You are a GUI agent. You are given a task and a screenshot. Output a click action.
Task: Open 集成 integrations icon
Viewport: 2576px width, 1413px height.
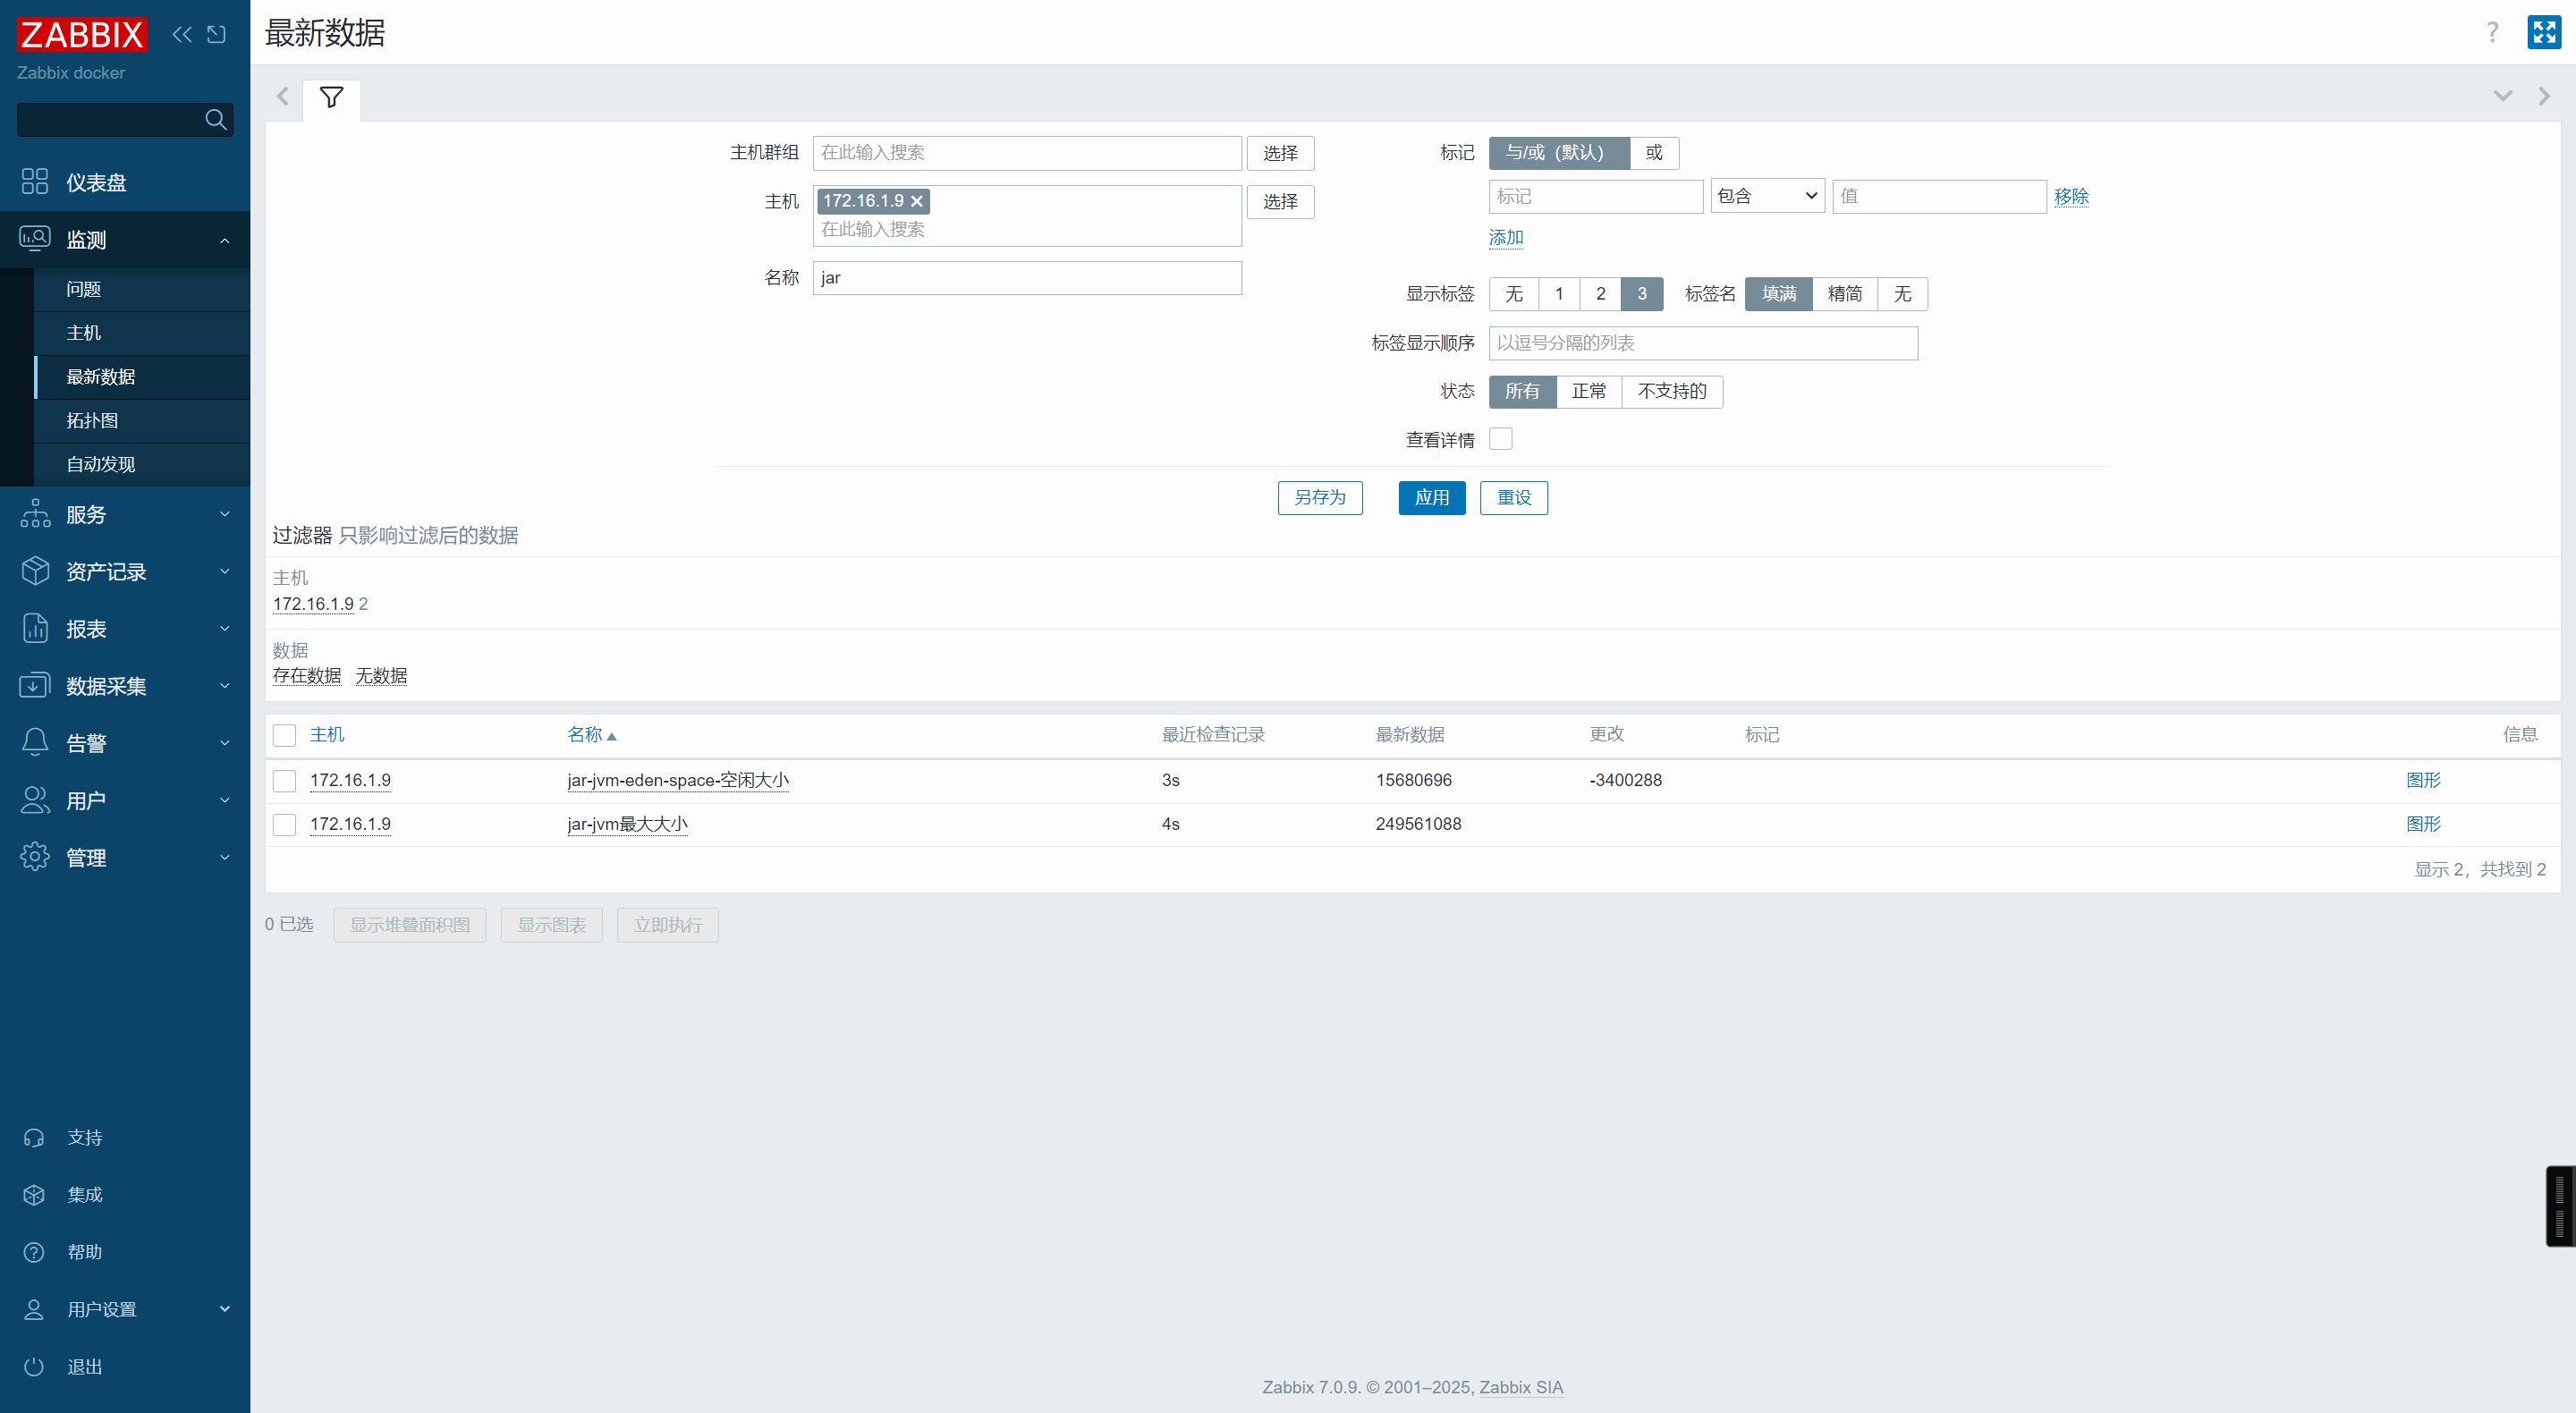[x=34, y=1195]
